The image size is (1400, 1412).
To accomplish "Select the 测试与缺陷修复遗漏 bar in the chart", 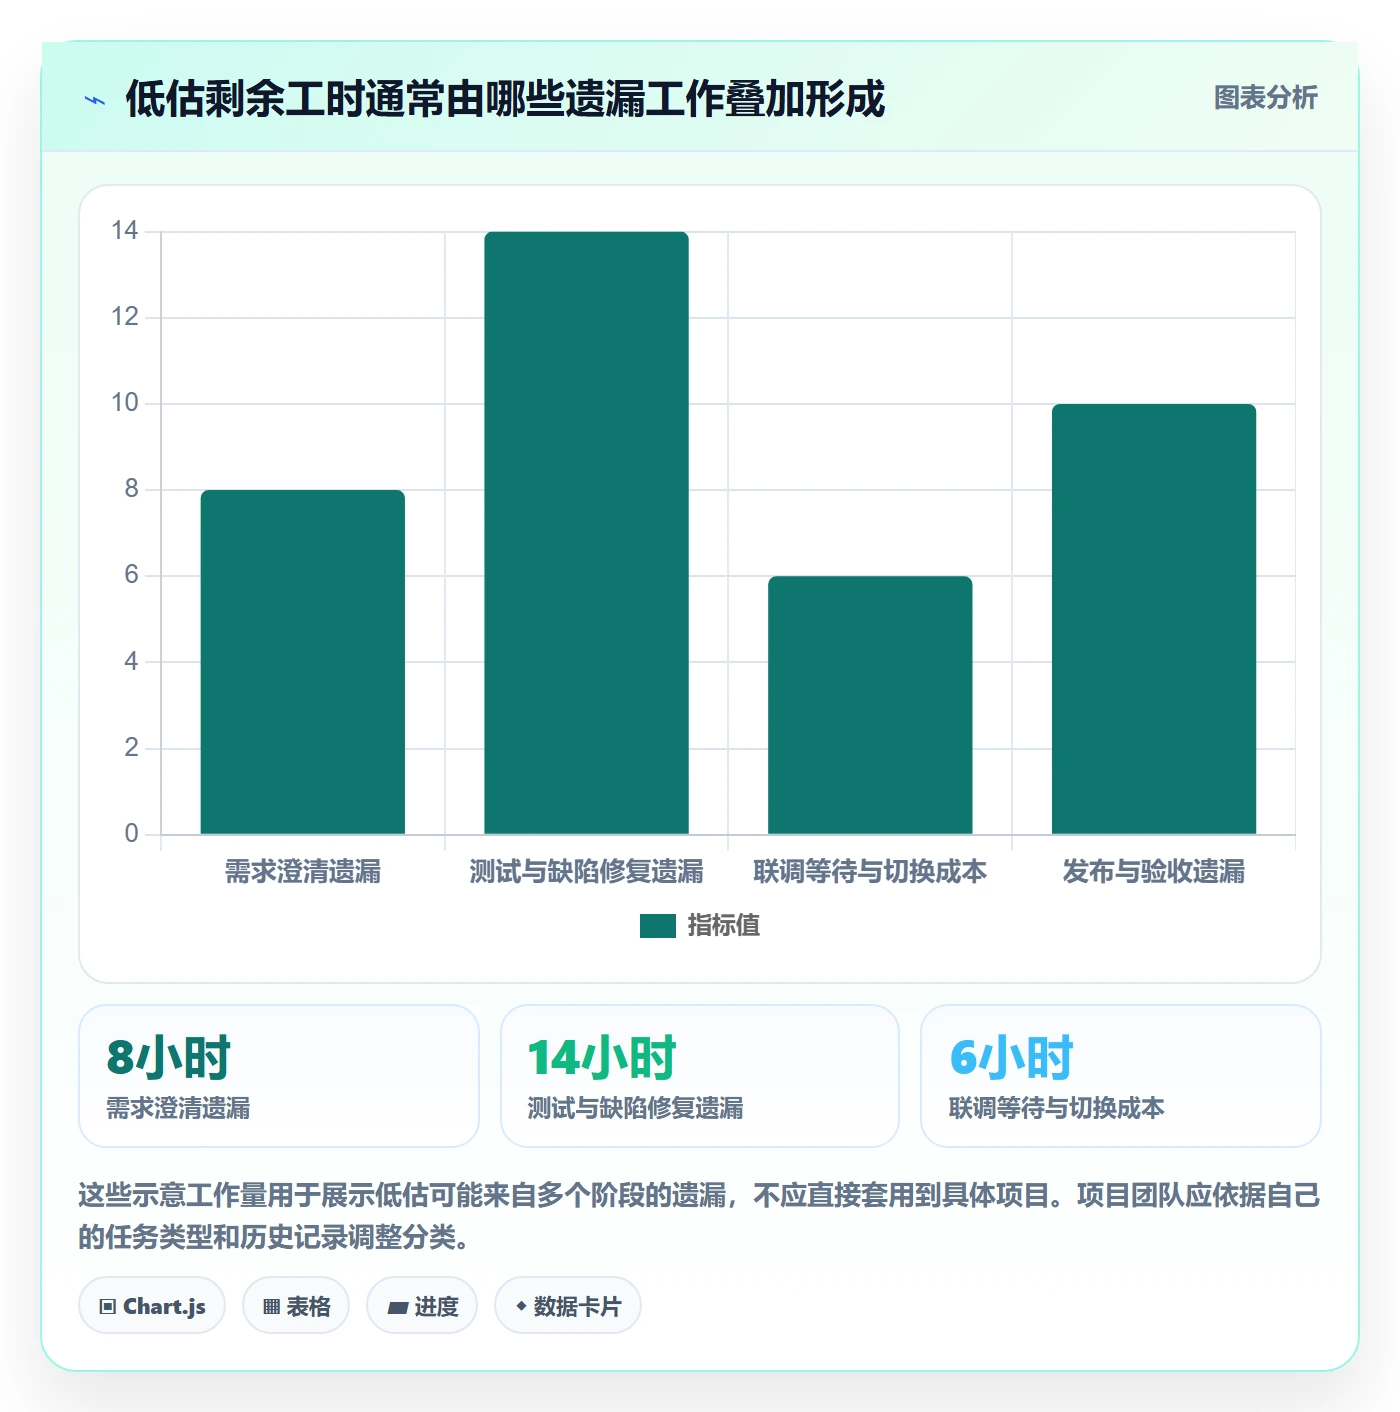I will coord(586,533).
